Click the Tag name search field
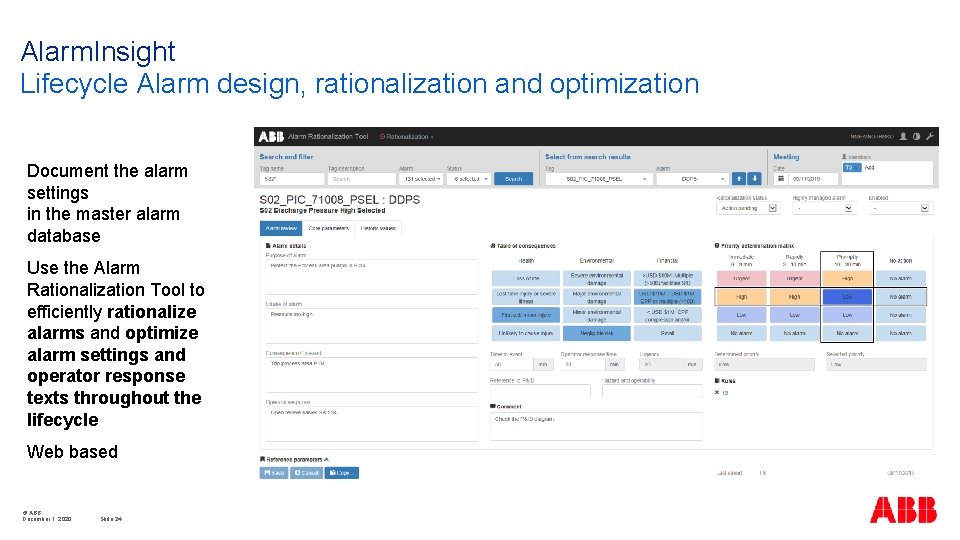 click(x=292, y=179)
